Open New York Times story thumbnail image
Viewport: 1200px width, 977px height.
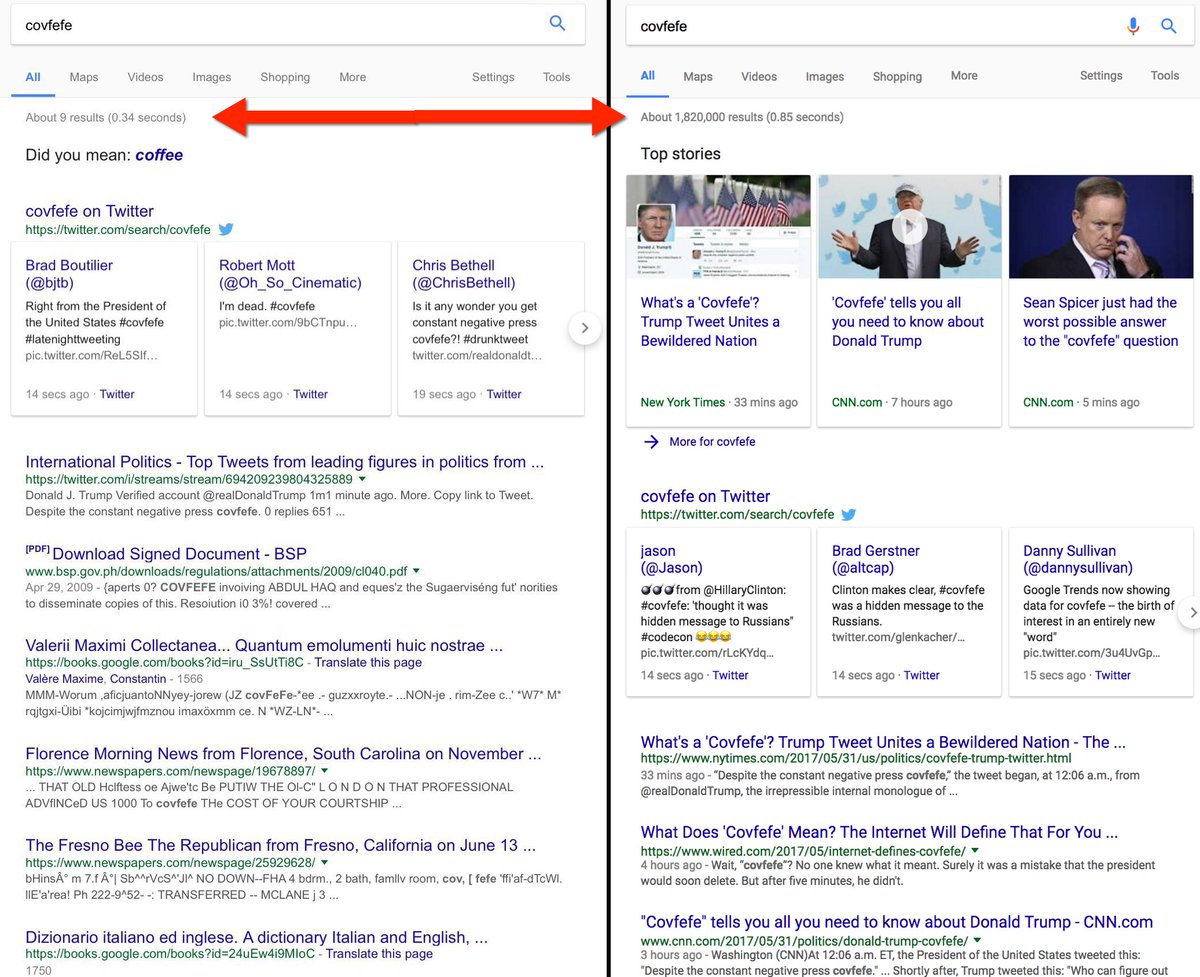coord(717,226)
